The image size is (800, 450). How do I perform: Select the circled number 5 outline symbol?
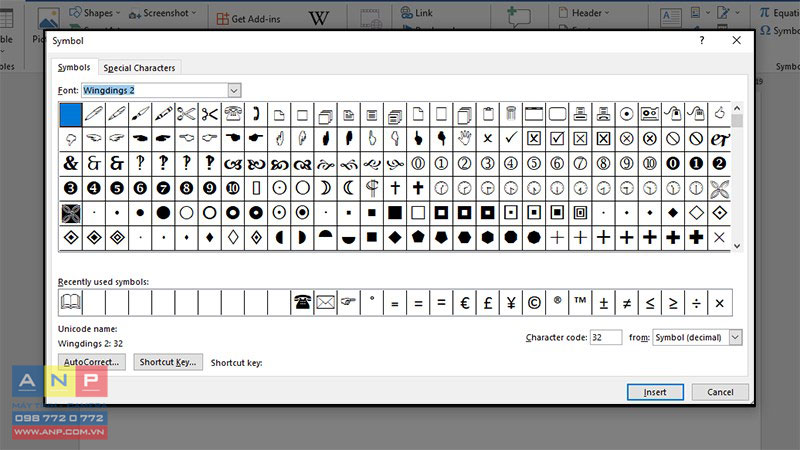(534, 163)
